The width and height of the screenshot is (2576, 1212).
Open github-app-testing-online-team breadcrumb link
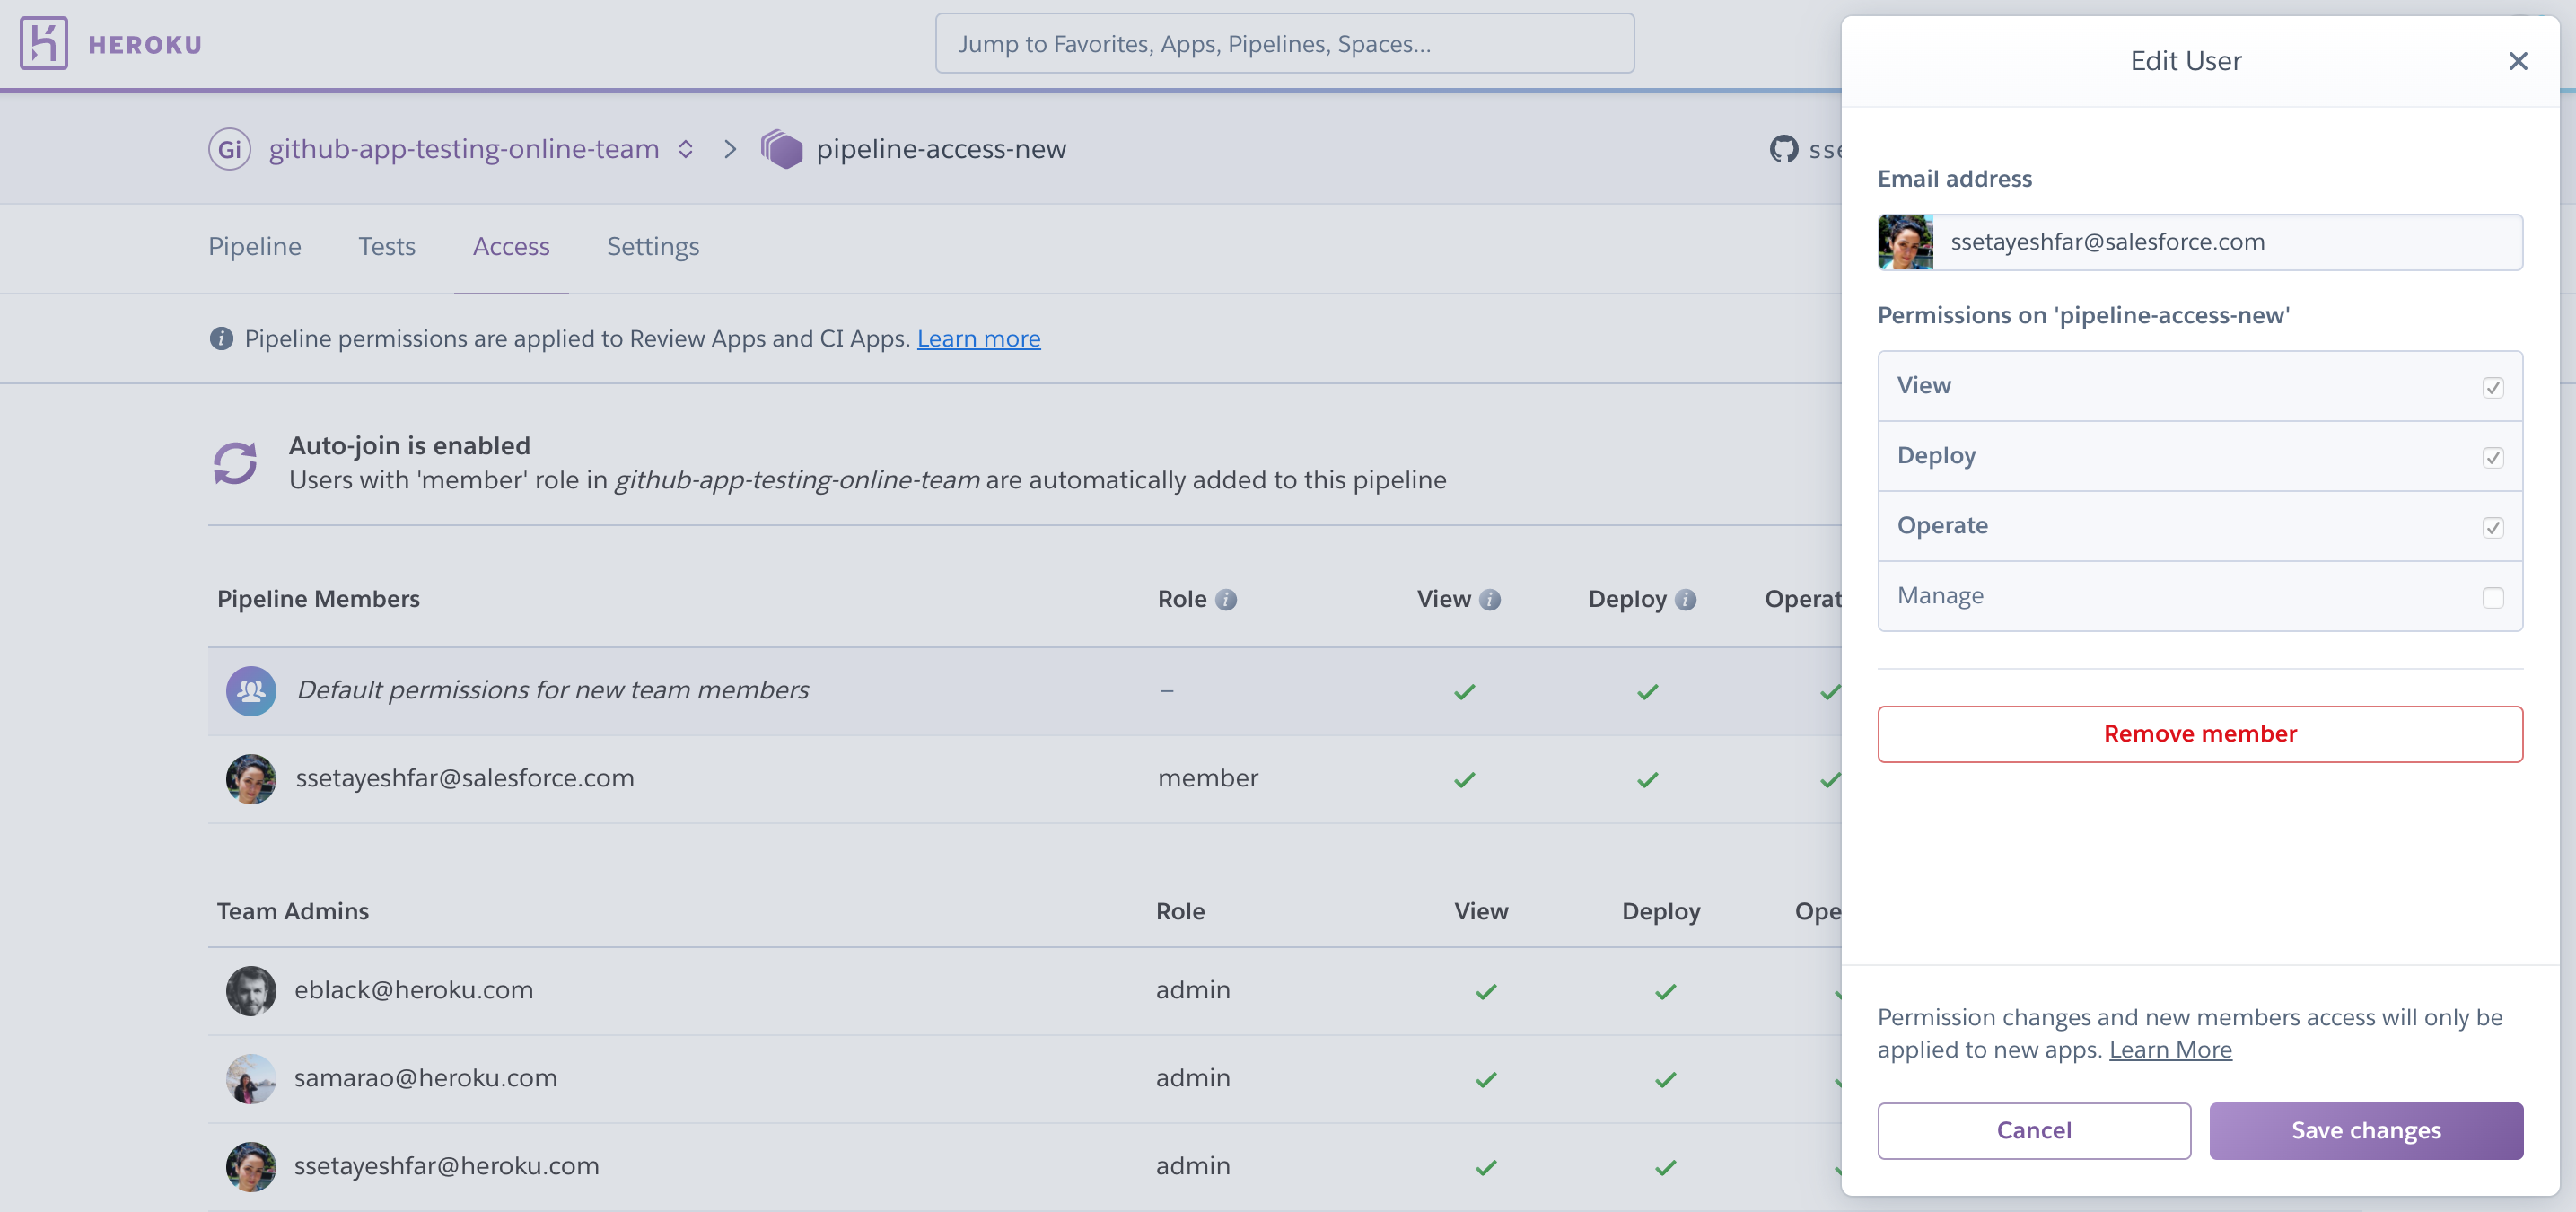click(464, 149)
